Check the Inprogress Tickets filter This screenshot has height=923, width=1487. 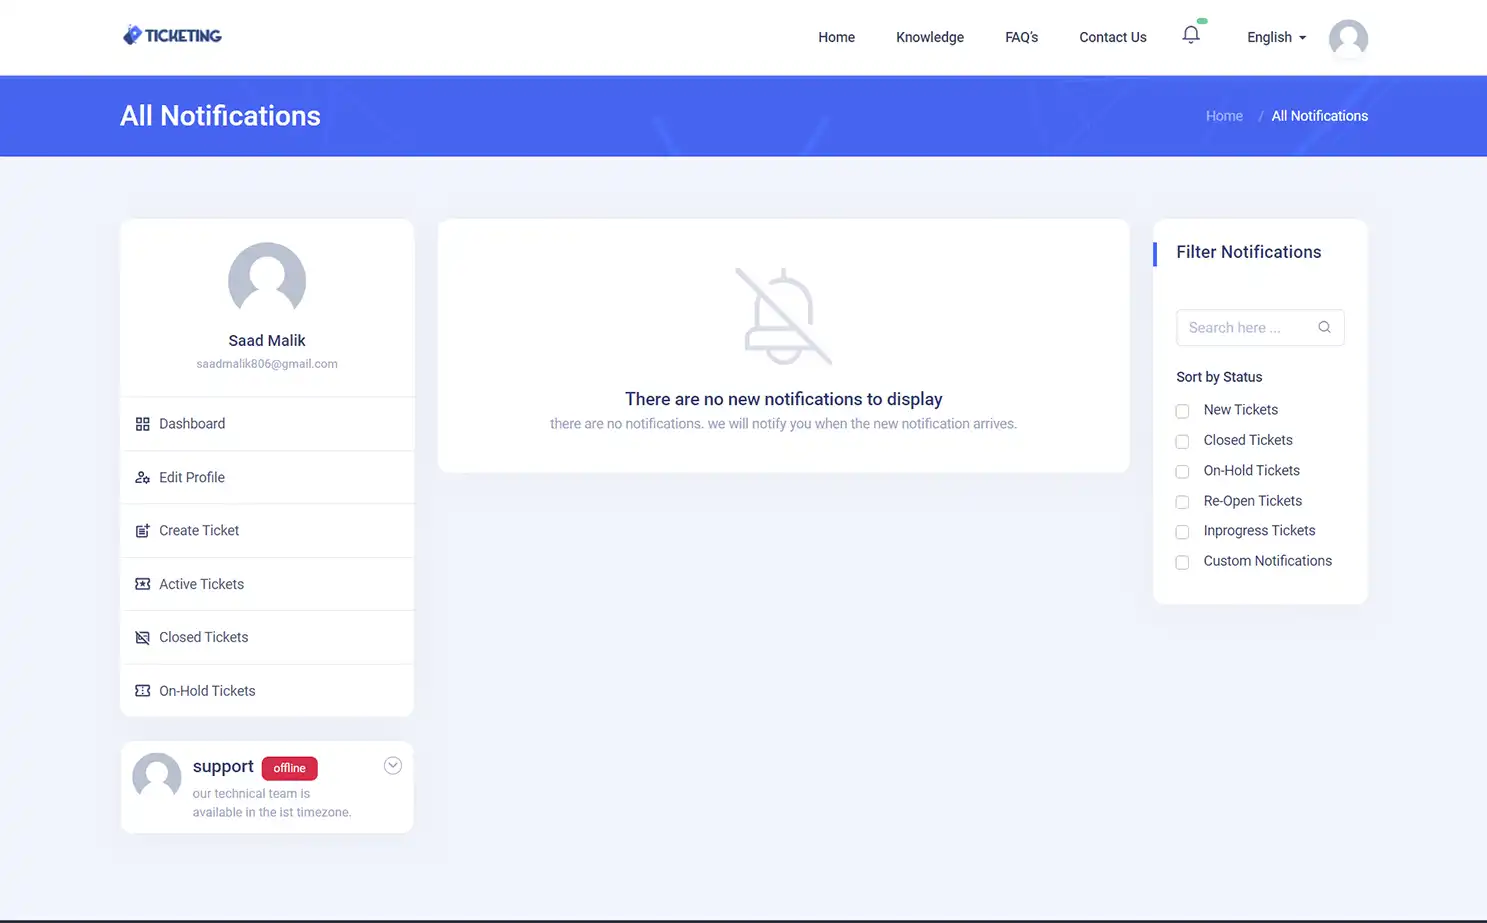1182,531
